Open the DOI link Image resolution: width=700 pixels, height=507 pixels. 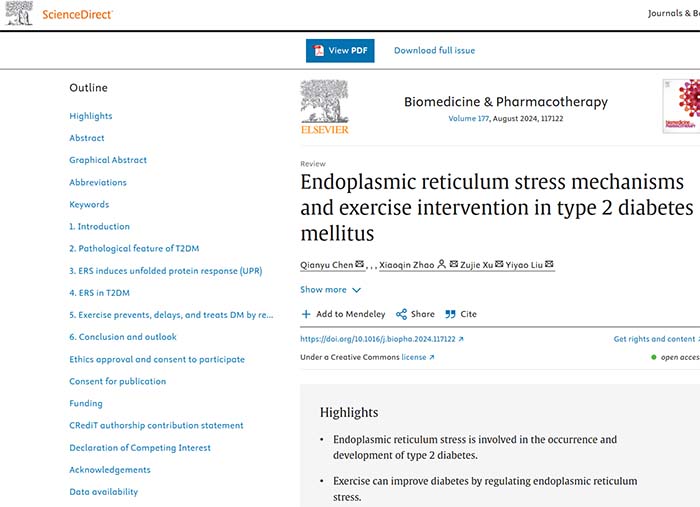click(x=381, y=339)
